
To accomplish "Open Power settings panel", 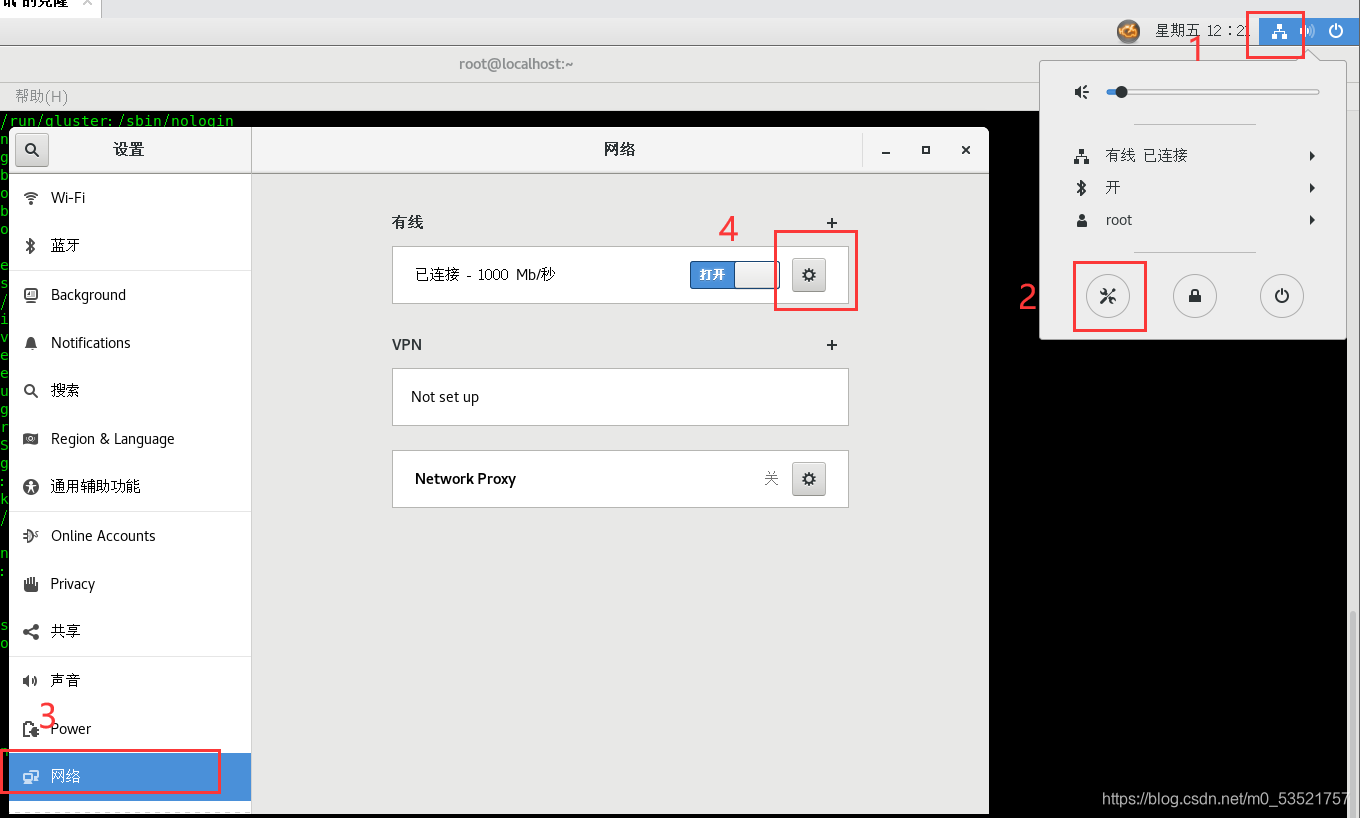I will pyautogui.click(x=130, y=729).
